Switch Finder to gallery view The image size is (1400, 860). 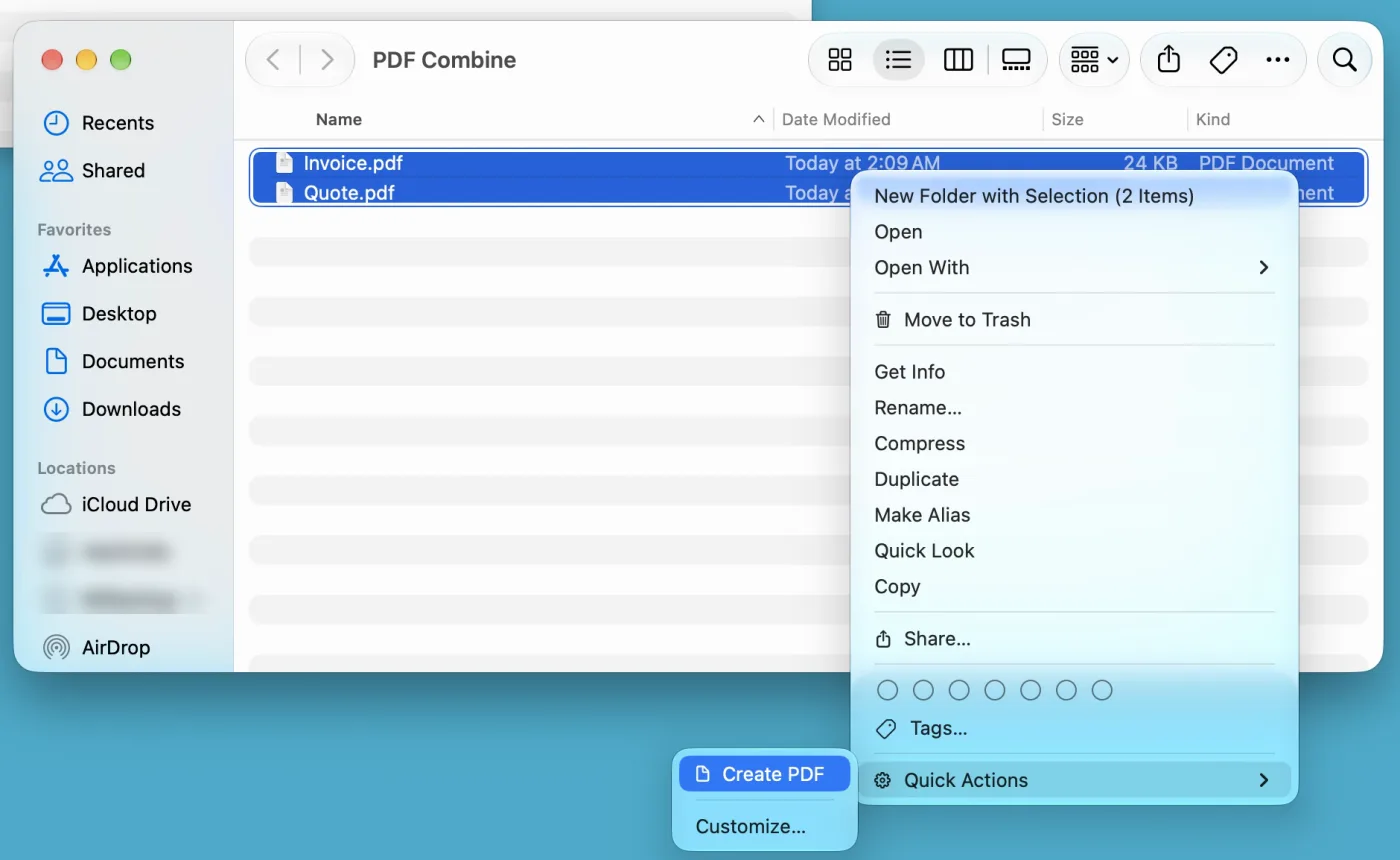coord(1016,60)
